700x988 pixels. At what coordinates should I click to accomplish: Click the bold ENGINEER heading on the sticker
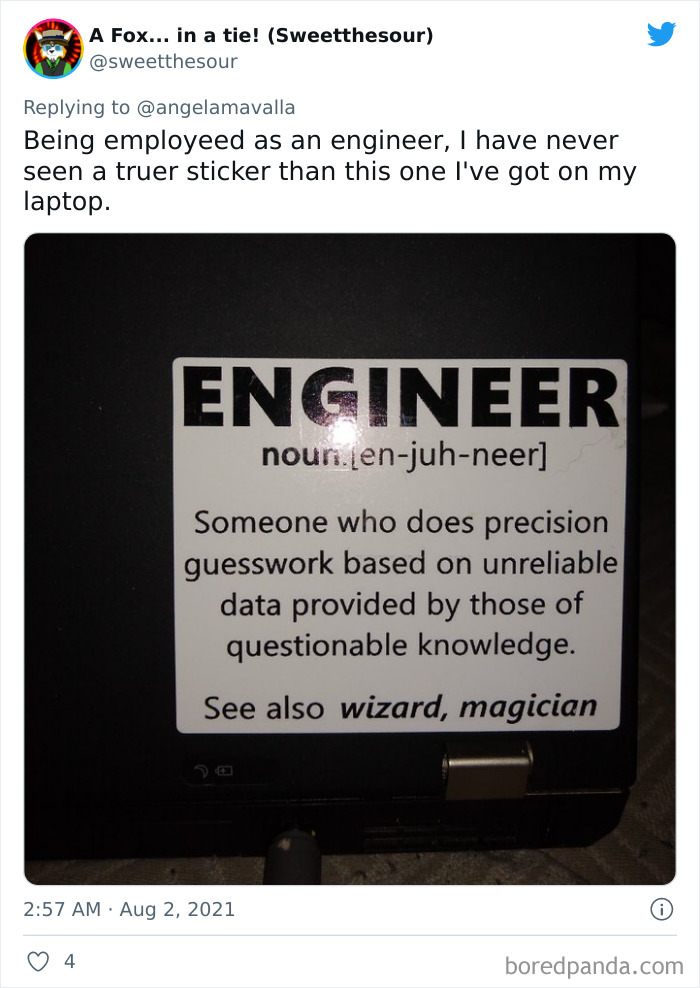coord(401,397)
